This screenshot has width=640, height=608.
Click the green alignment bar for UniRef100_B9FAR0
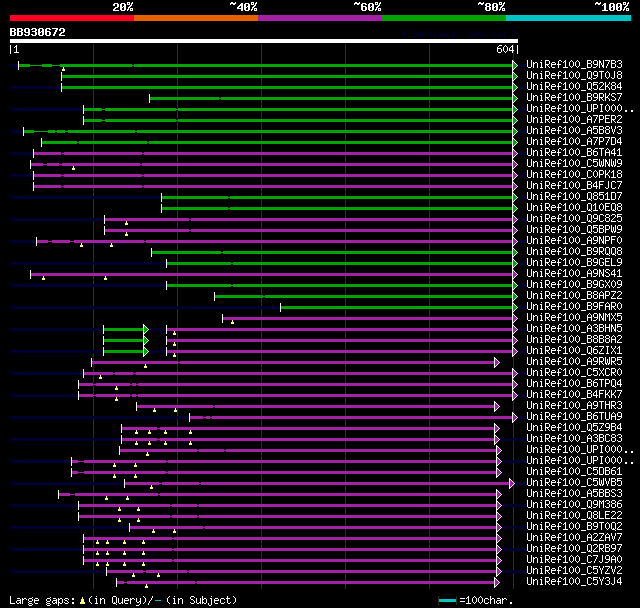(397, 308)
